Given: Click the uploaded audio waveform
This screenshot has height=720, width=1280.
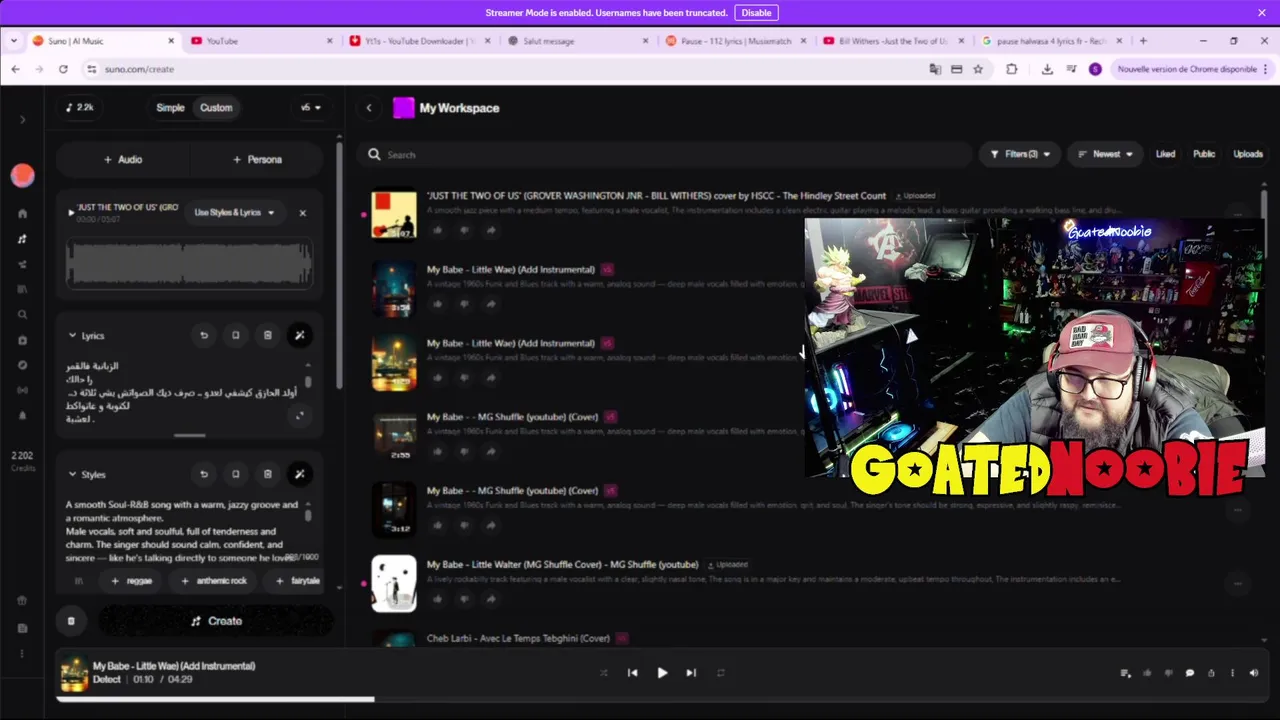Looking at the screenshot, I should 189,265.
